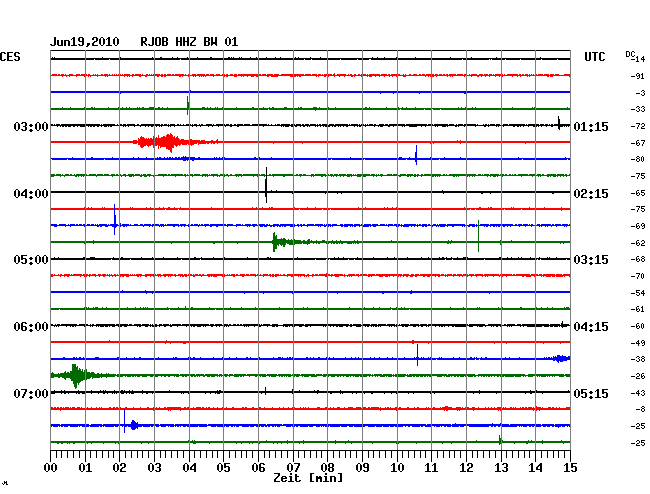Screen dimensions: 650x494
Task: Select the 07:00 local time label
Action: (31, 393)
